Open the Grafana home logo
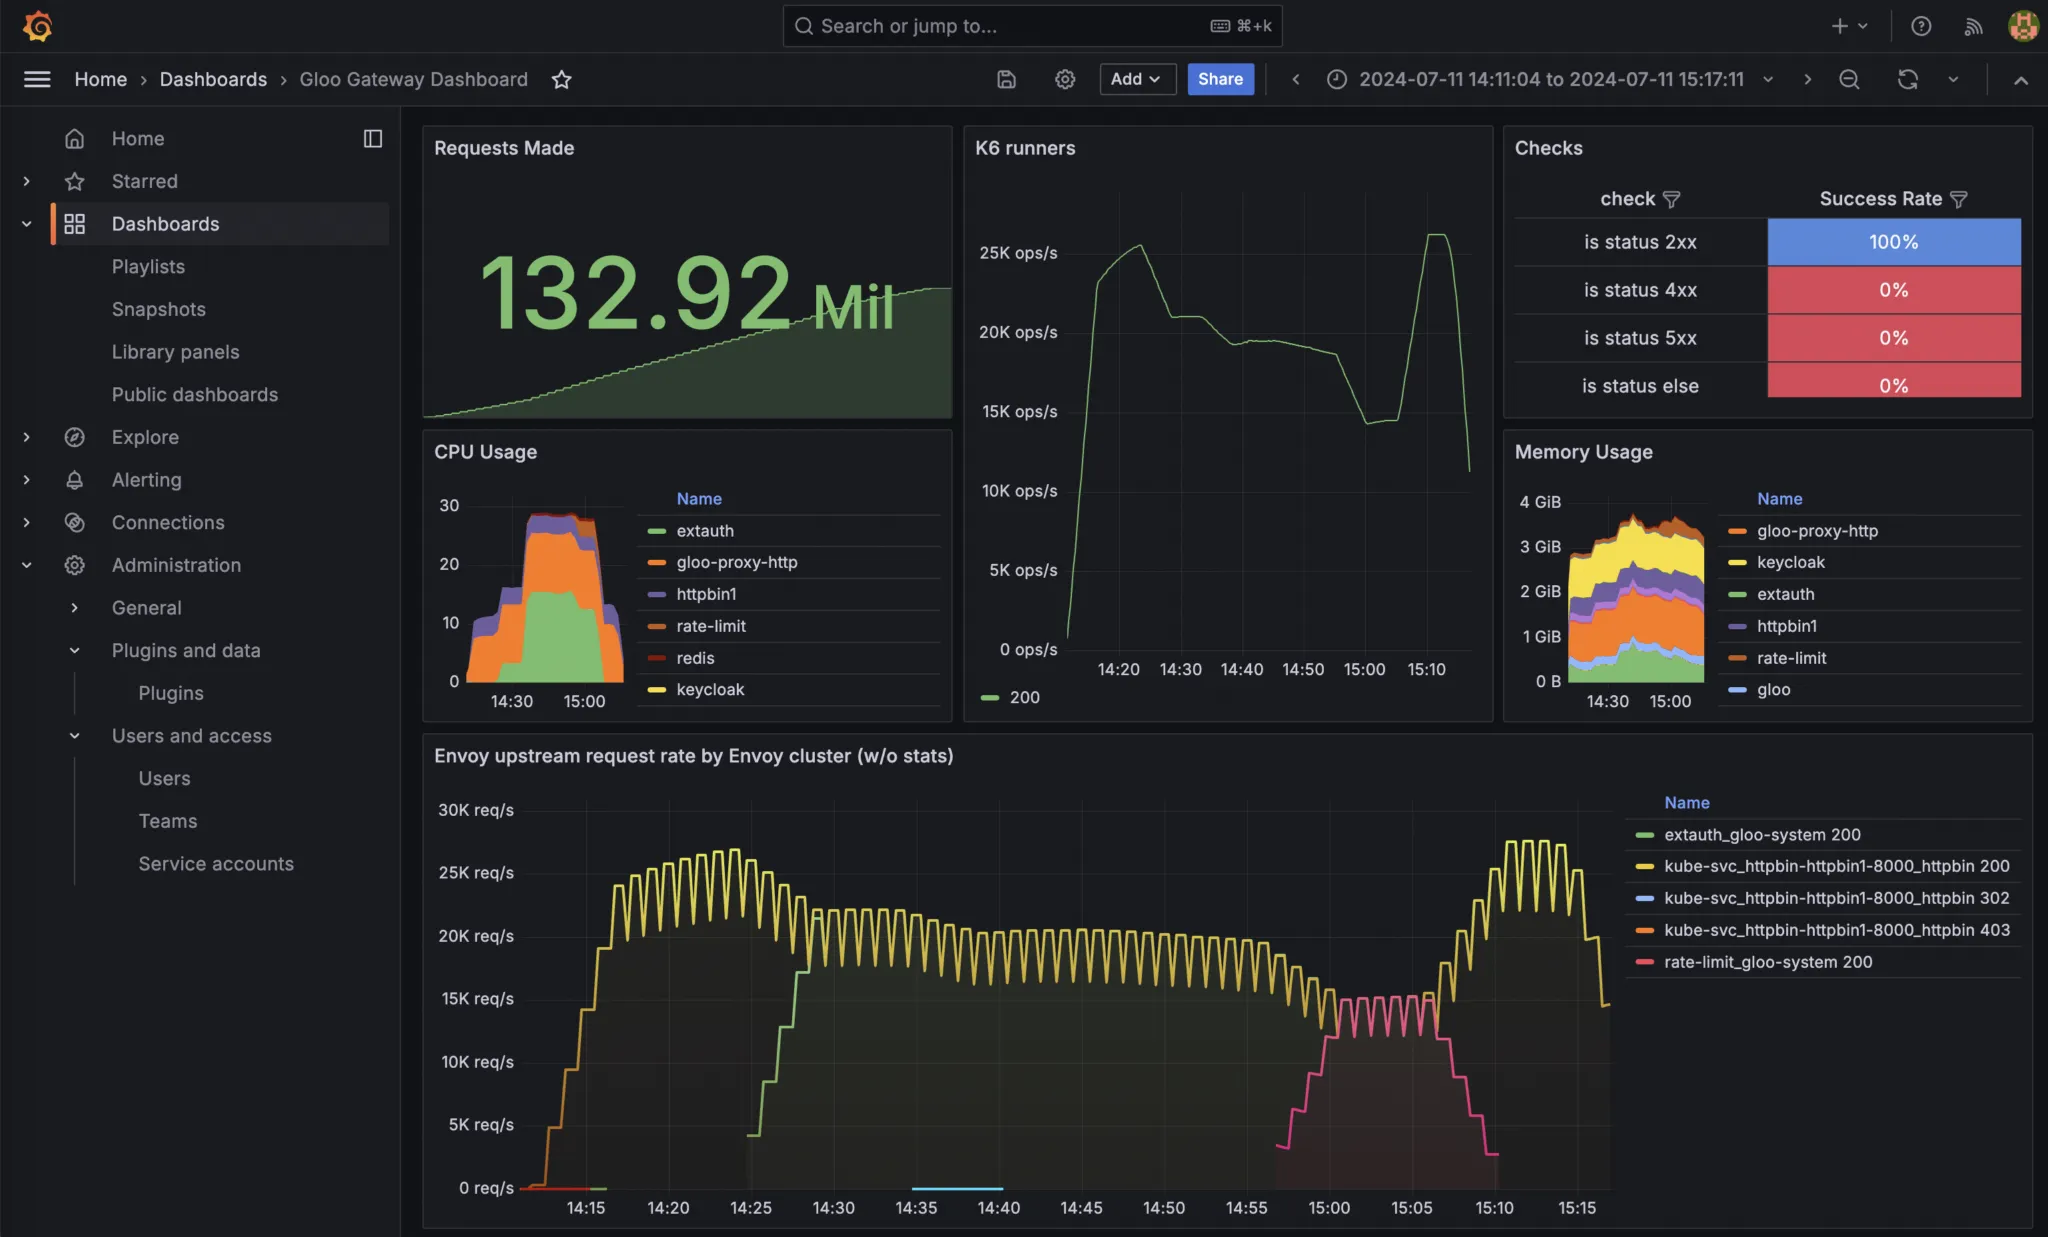 [x=37, y=26]
